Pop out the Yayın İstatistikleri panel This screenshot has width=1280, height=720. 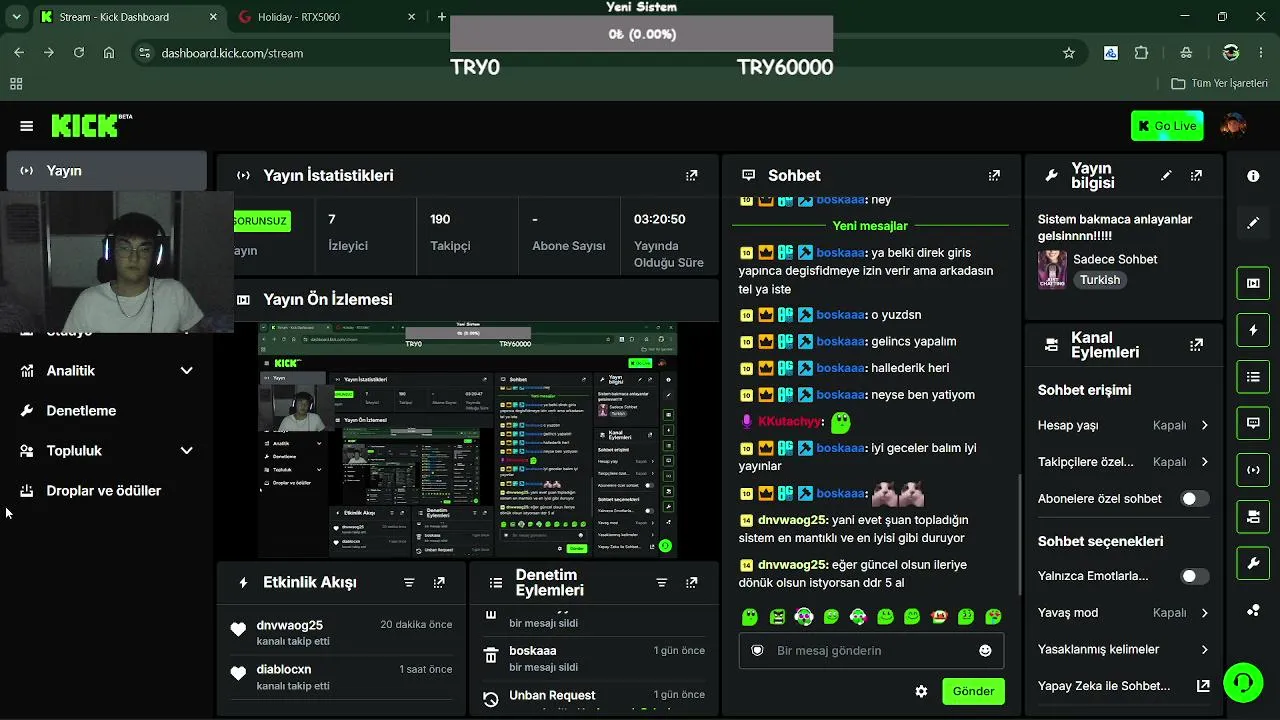pos(691,175)
